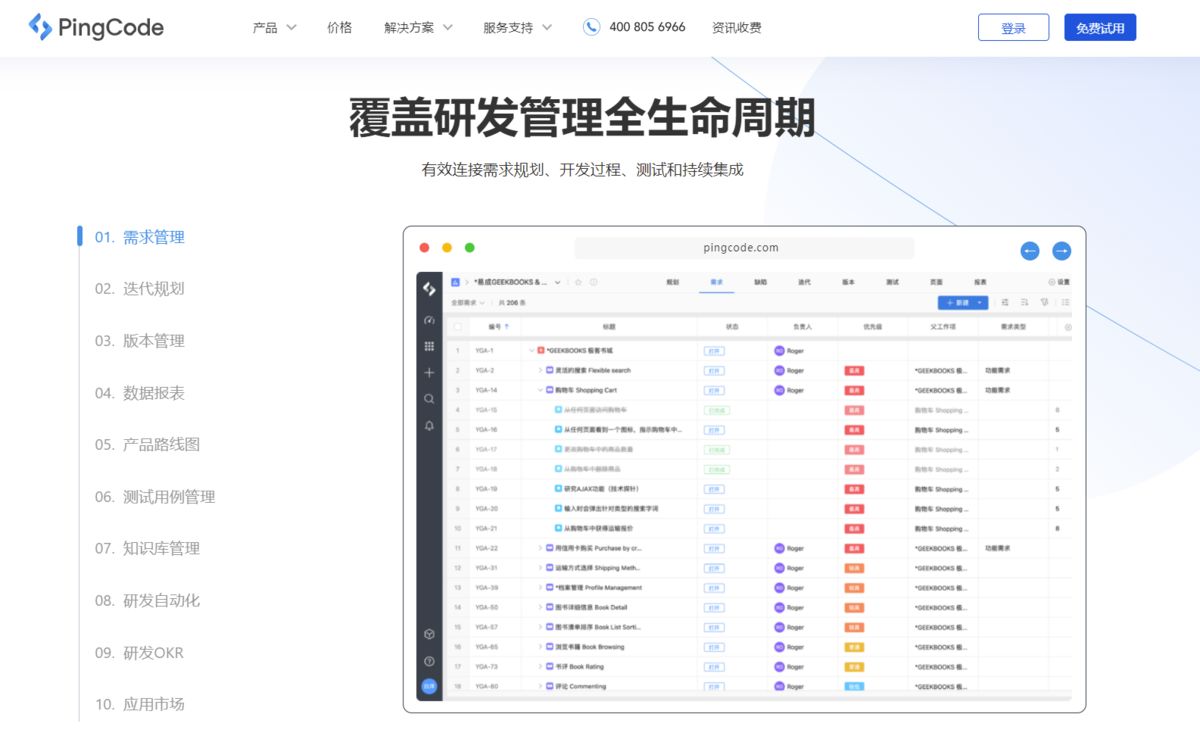The width and height of the screenshot is (1200, 736).
Task: Collapse the *GEEKBOOKS 极客书城 row
Action: [x=531, y=351]
